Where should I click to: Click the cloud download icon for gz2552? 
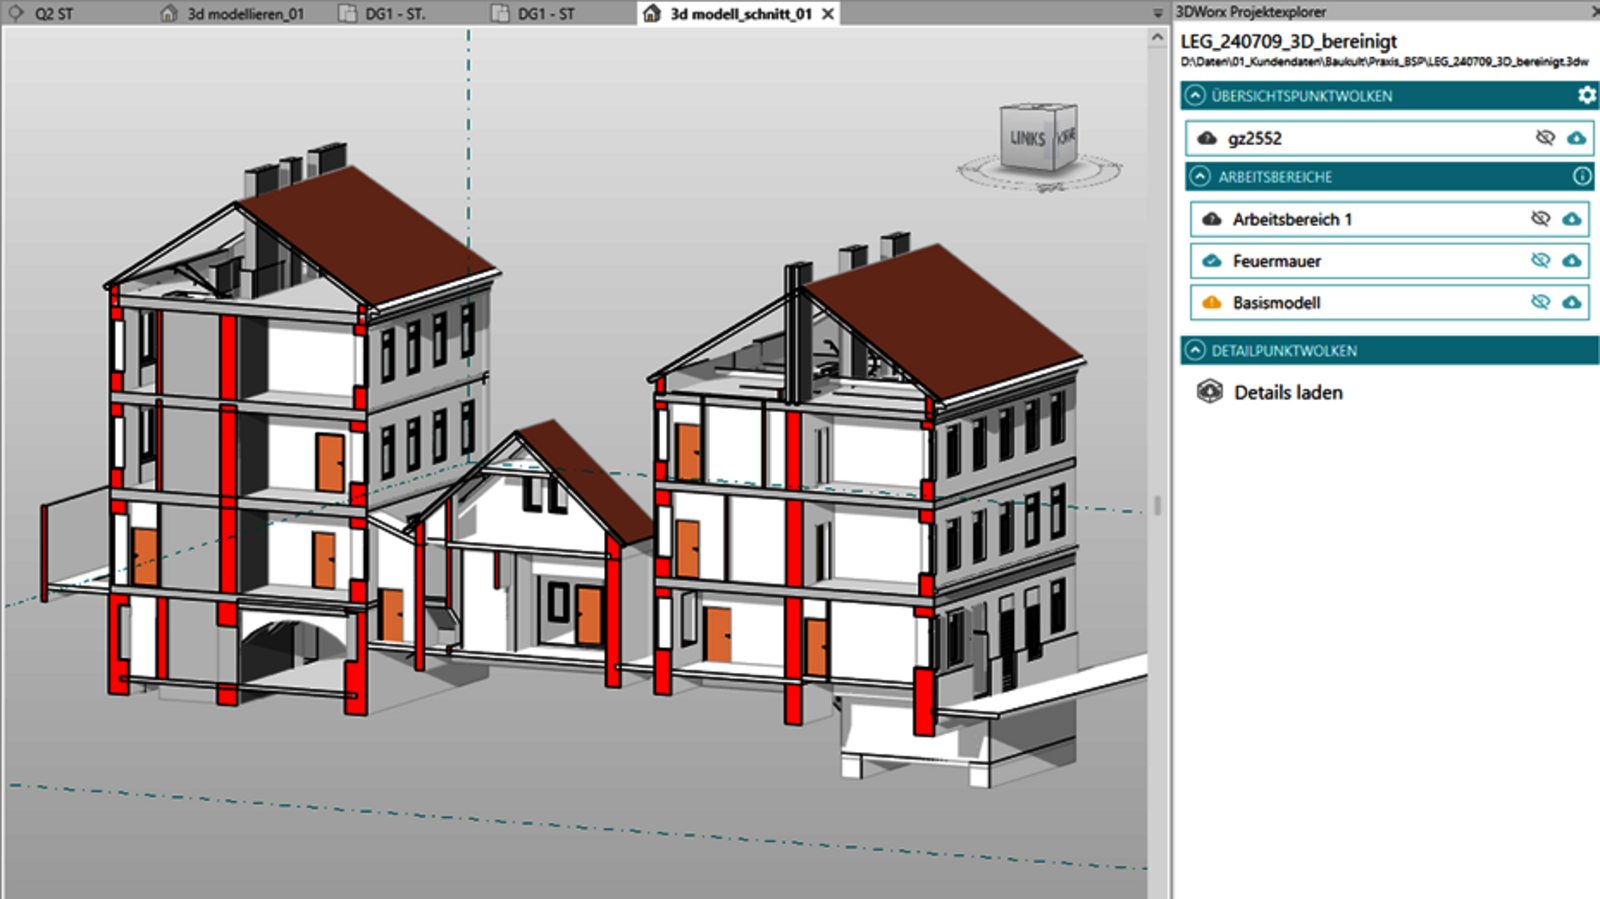click(x=1576, y=138)
